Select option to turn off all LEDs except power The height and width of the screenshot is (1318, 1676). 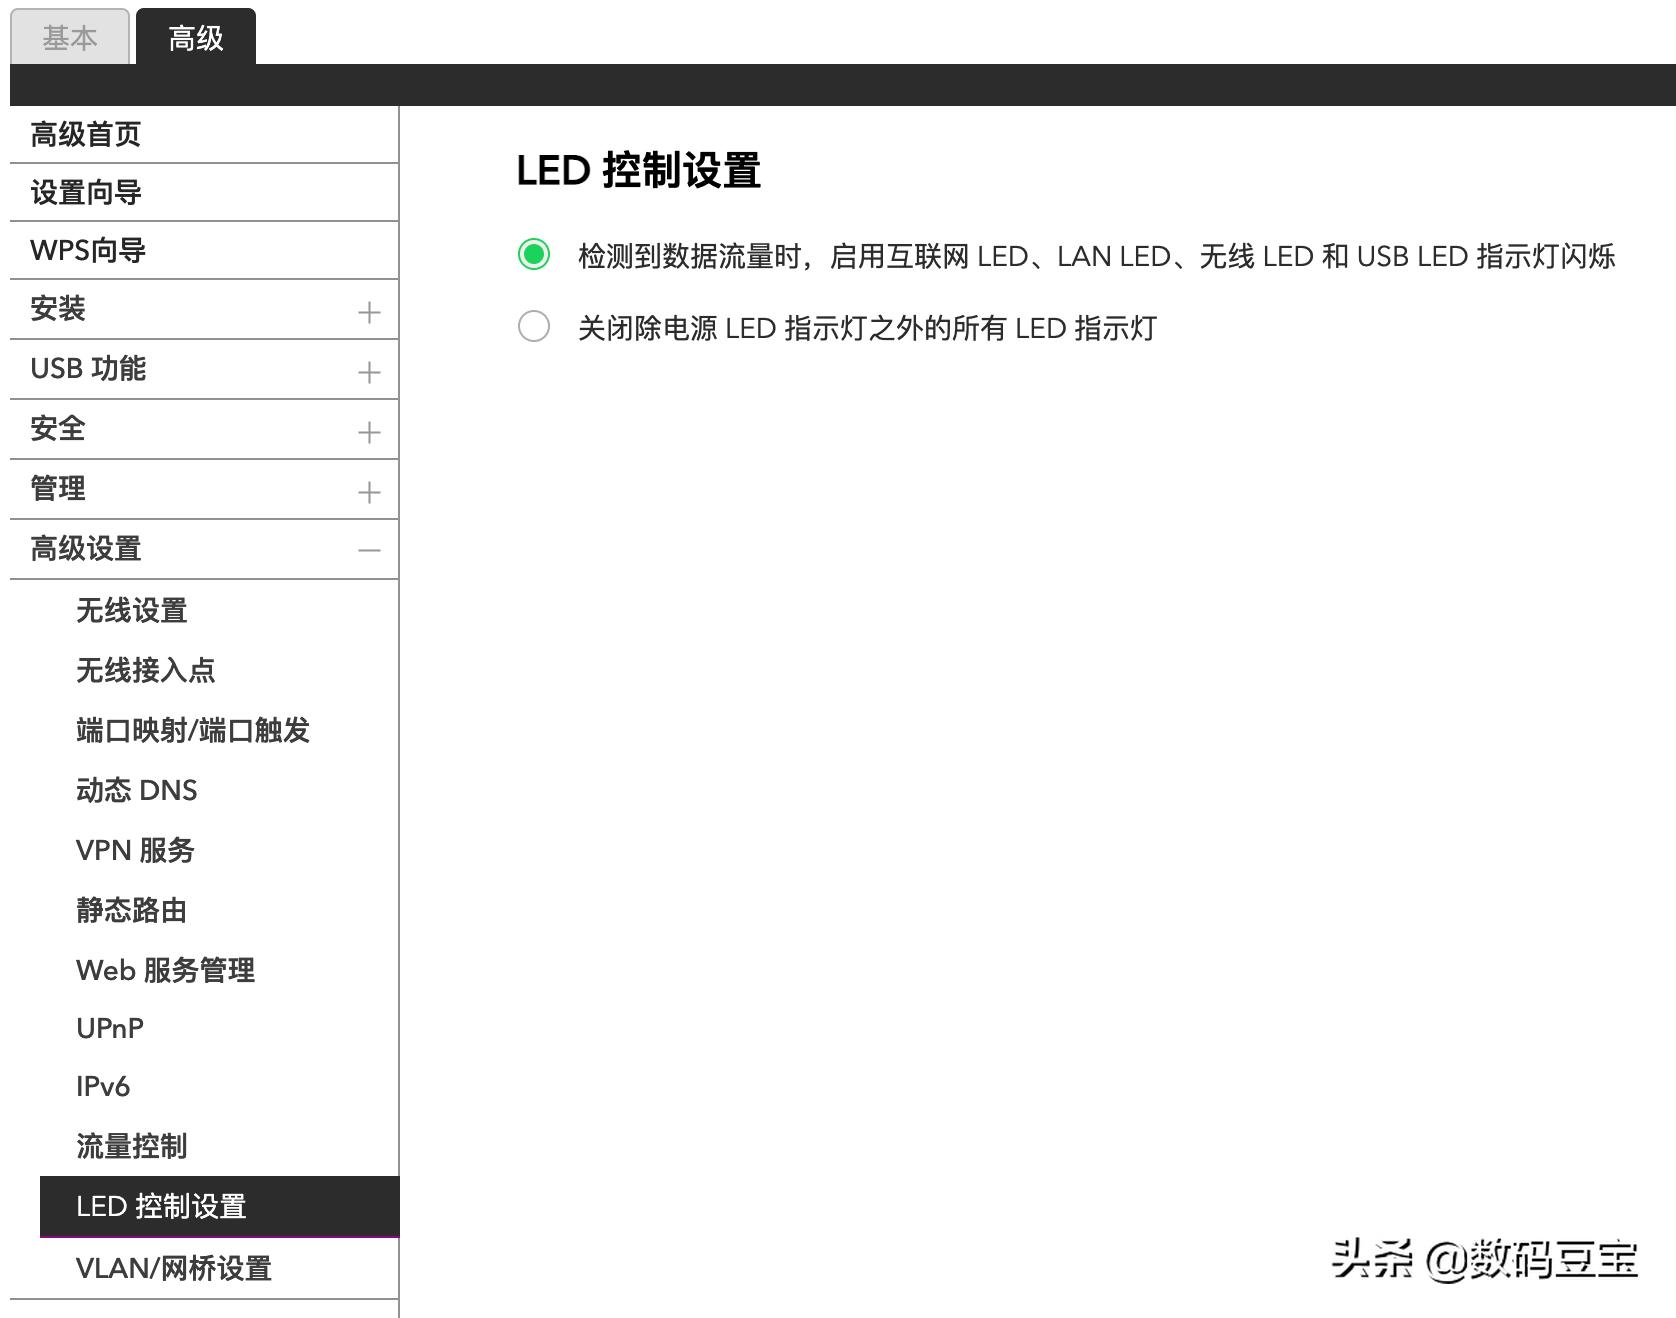[x=535, y=327]
